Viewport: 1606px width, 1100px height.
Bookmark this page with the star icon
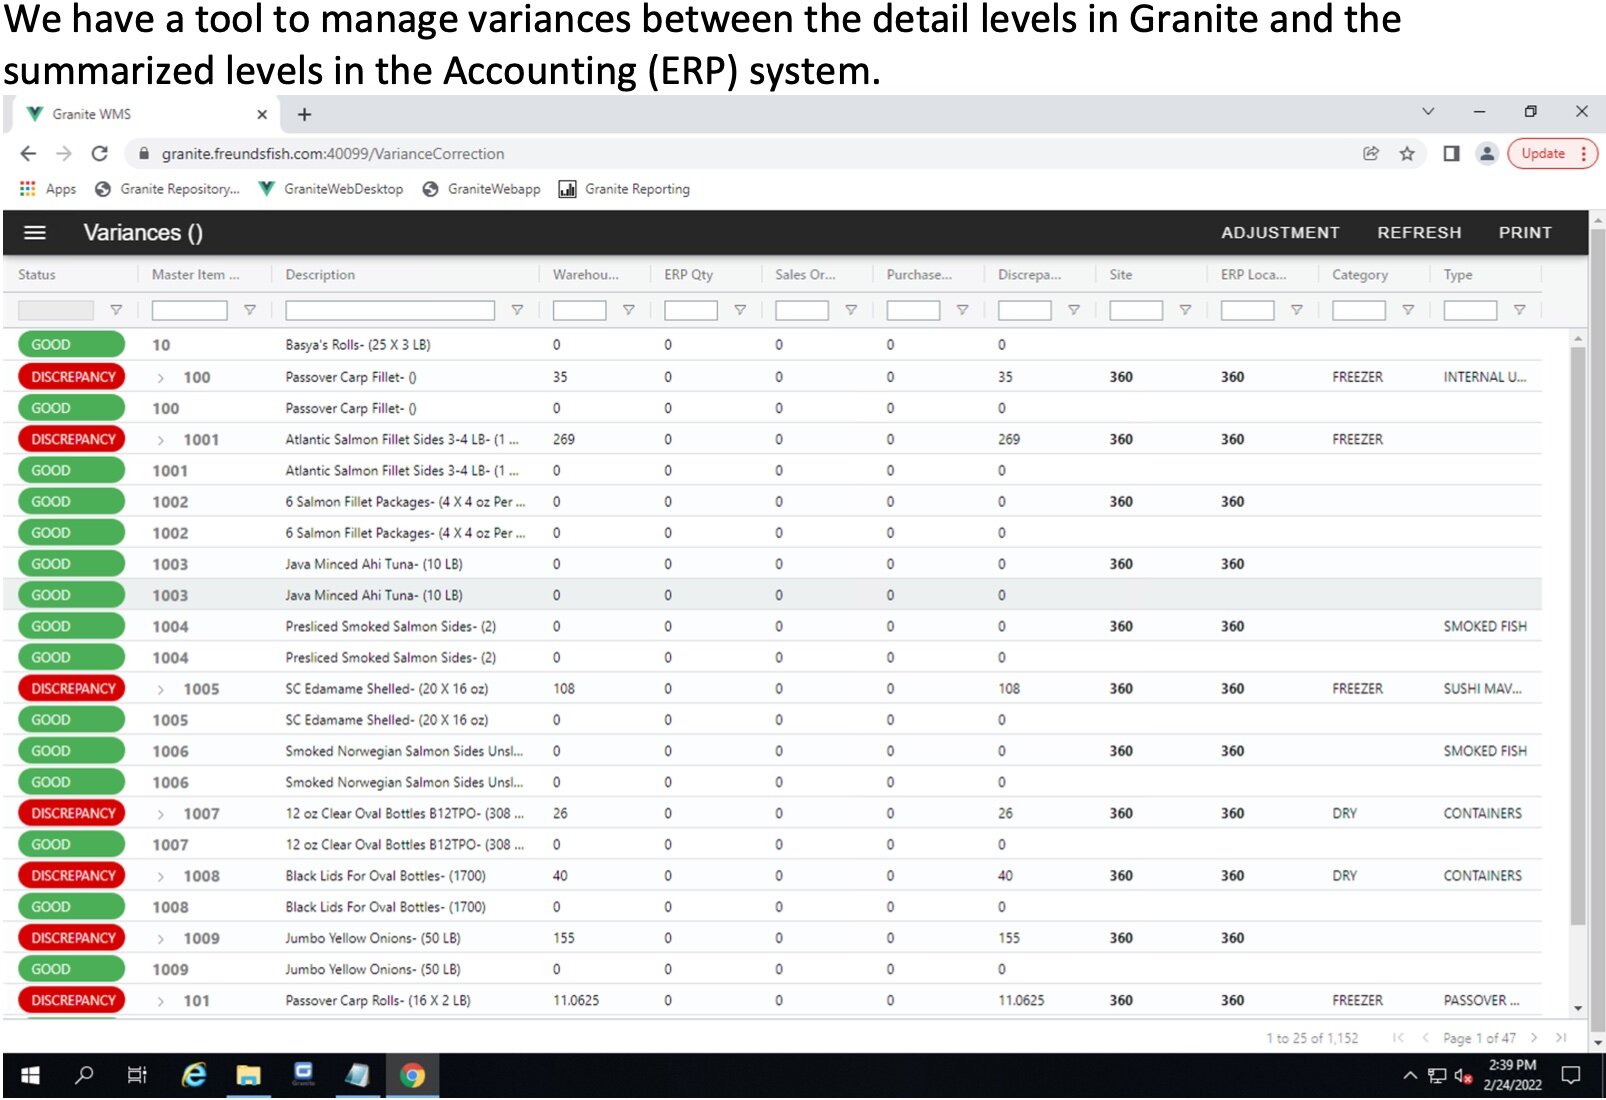point(1407,154)
